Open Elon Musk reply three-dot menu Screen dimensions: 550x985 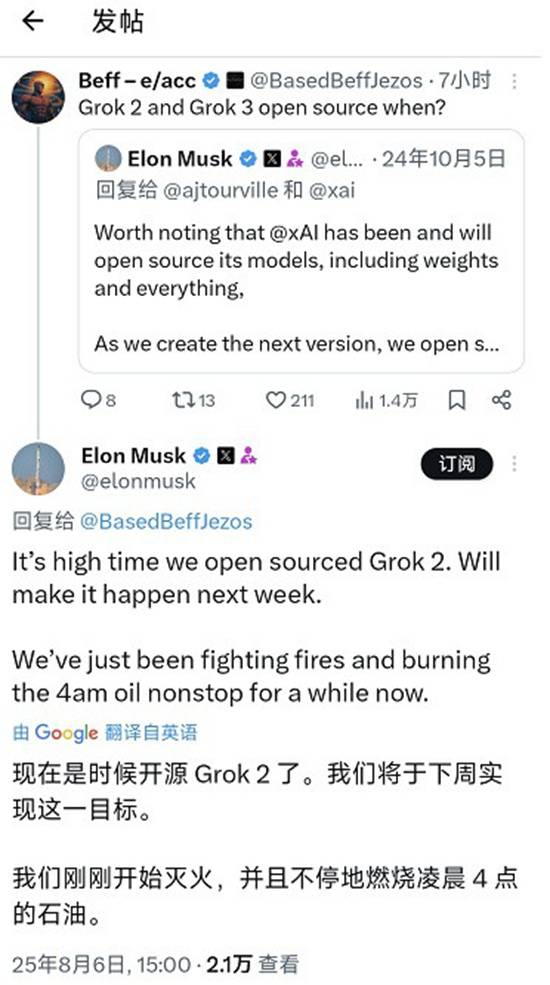514,464
